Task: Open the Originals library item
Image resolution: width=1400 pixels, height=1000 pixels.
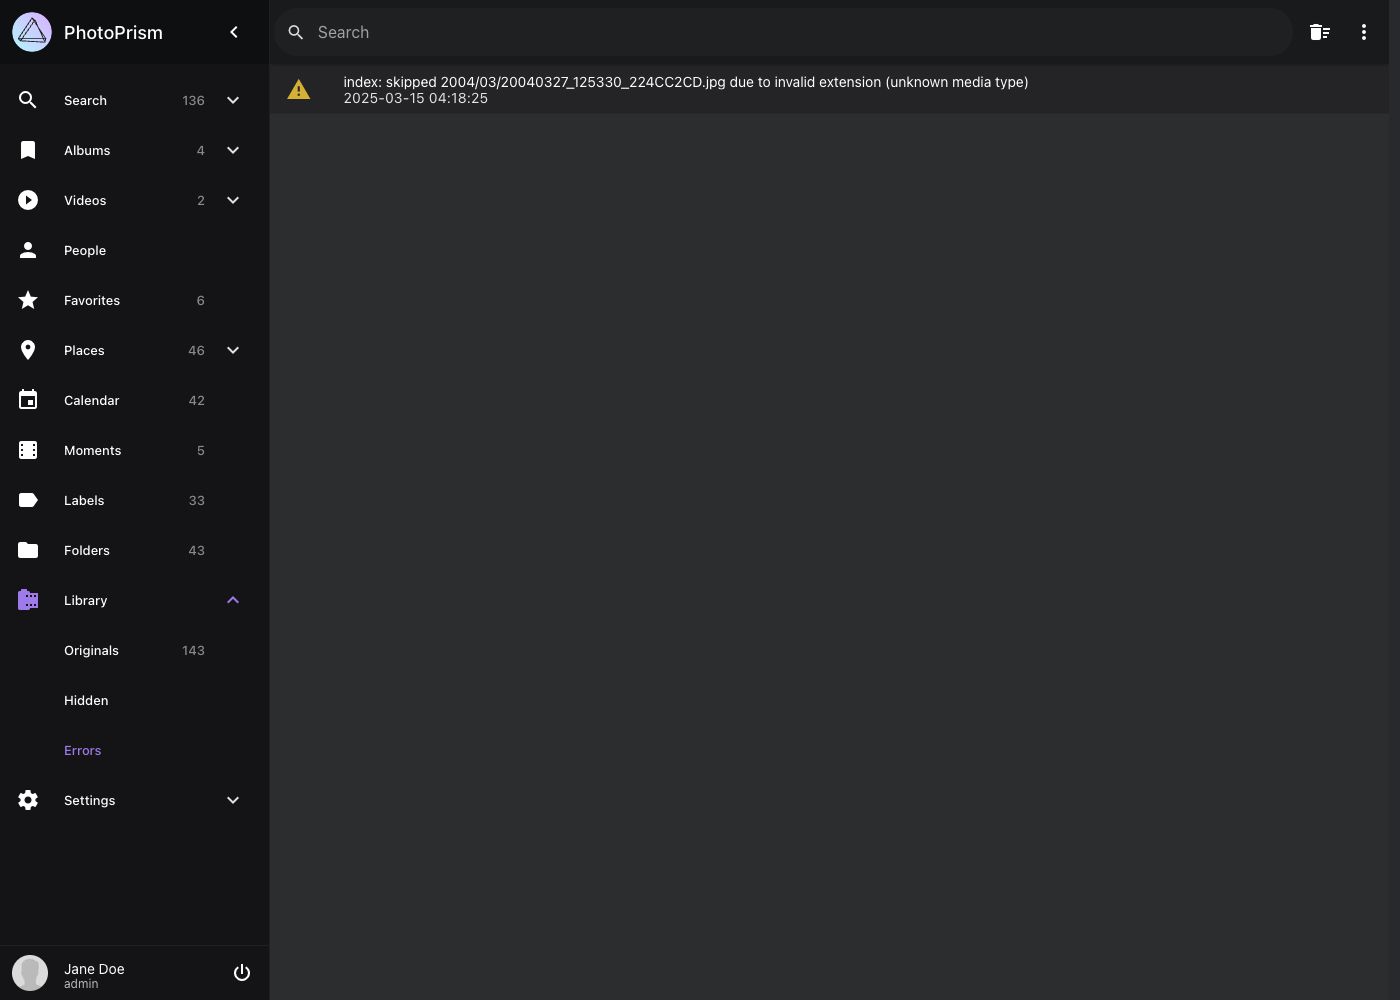Action: pyautogui.click(x=91, y=650)
